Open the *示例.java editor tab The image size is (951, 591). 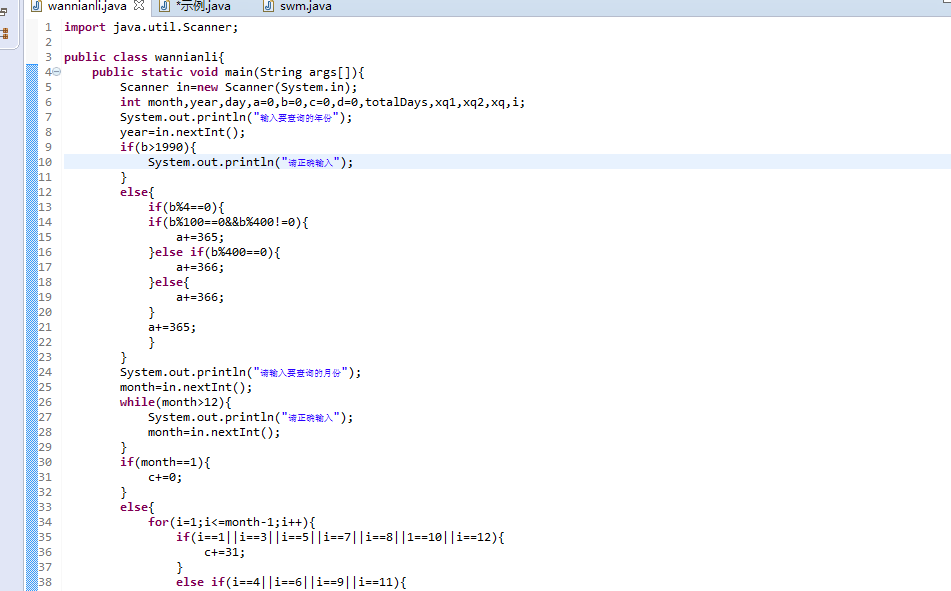tap(203, 6)
